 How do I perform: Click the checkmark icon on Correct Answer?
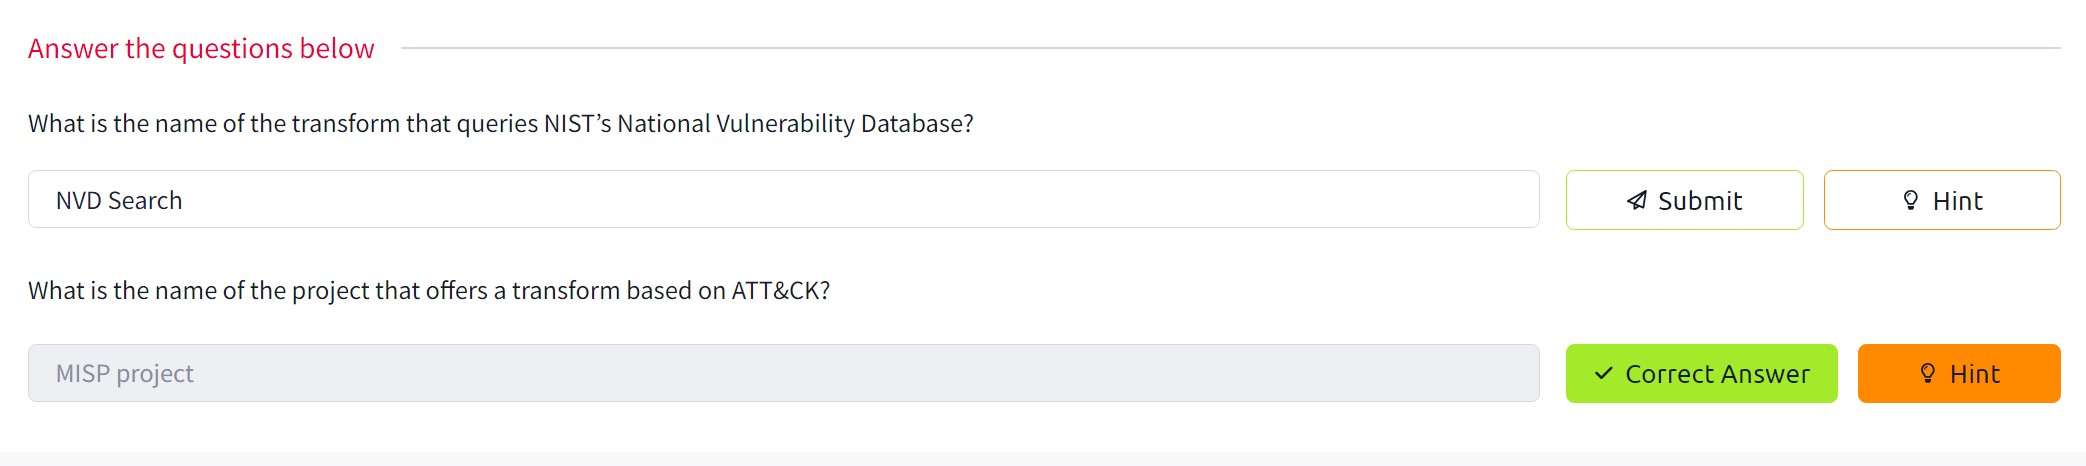click(1604, 374)
